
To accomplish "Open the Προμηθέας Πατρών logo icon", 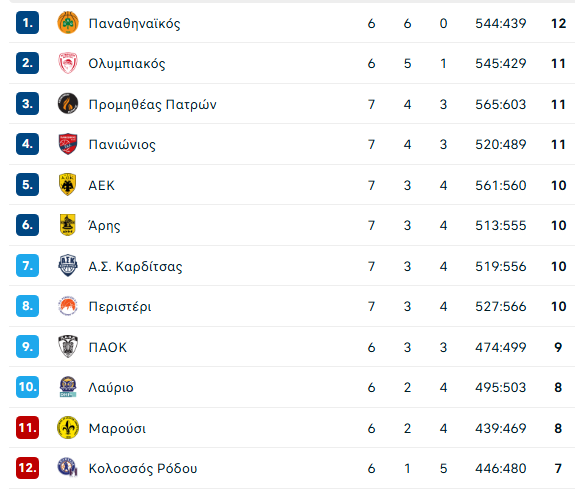I will pos(68,103).
